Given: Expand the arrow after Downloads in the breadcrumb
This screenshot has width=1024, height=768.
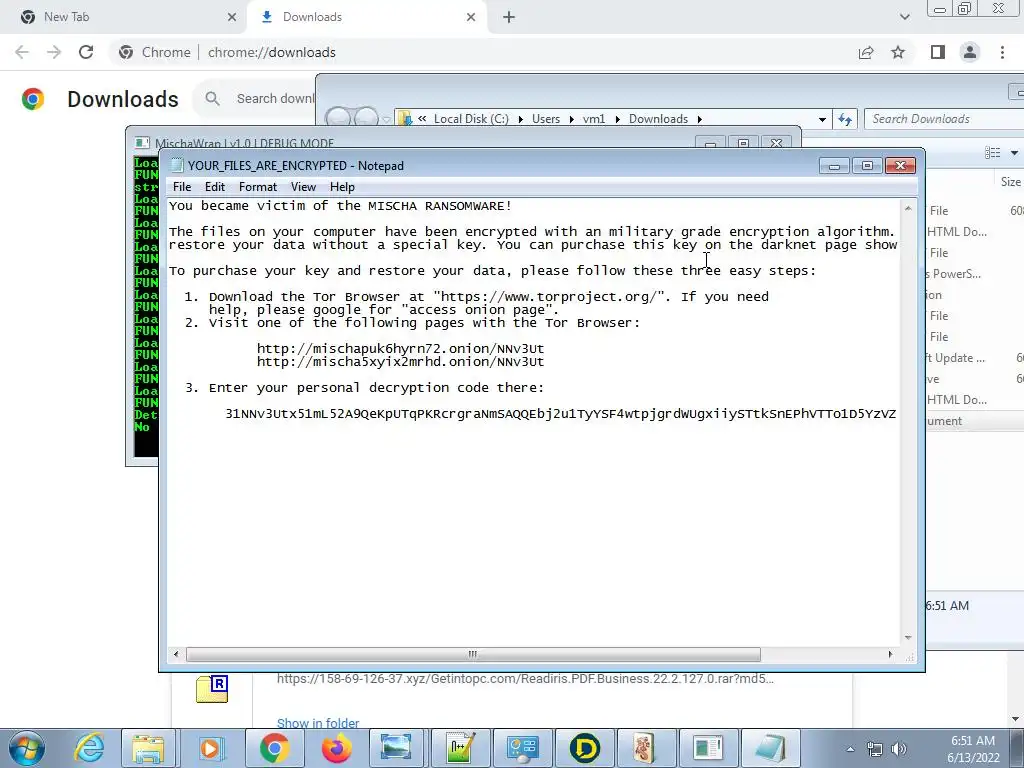Looking at the screenshot, I should 699,119.
